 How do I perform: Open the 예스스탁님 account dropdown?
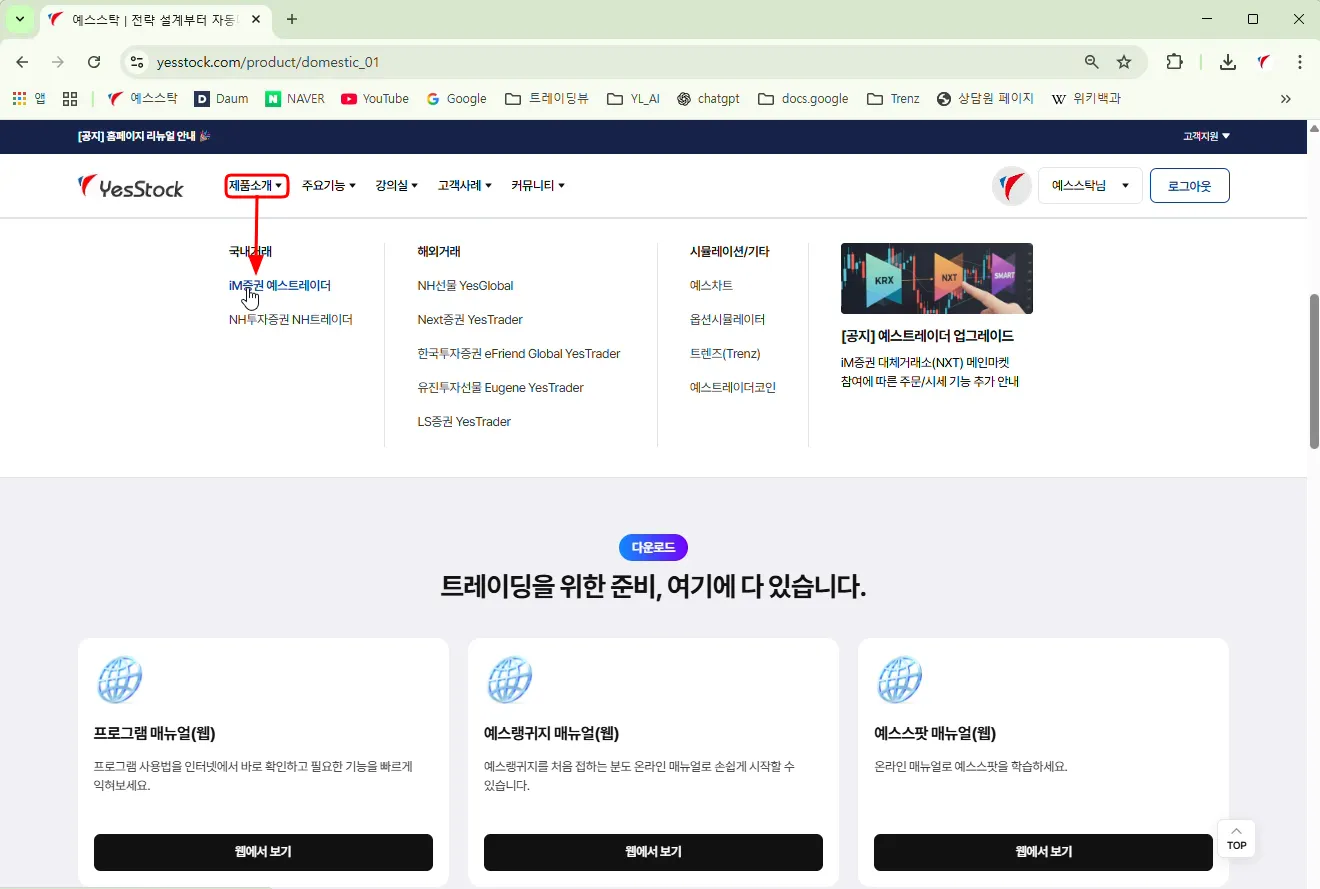pos(1090,186)
